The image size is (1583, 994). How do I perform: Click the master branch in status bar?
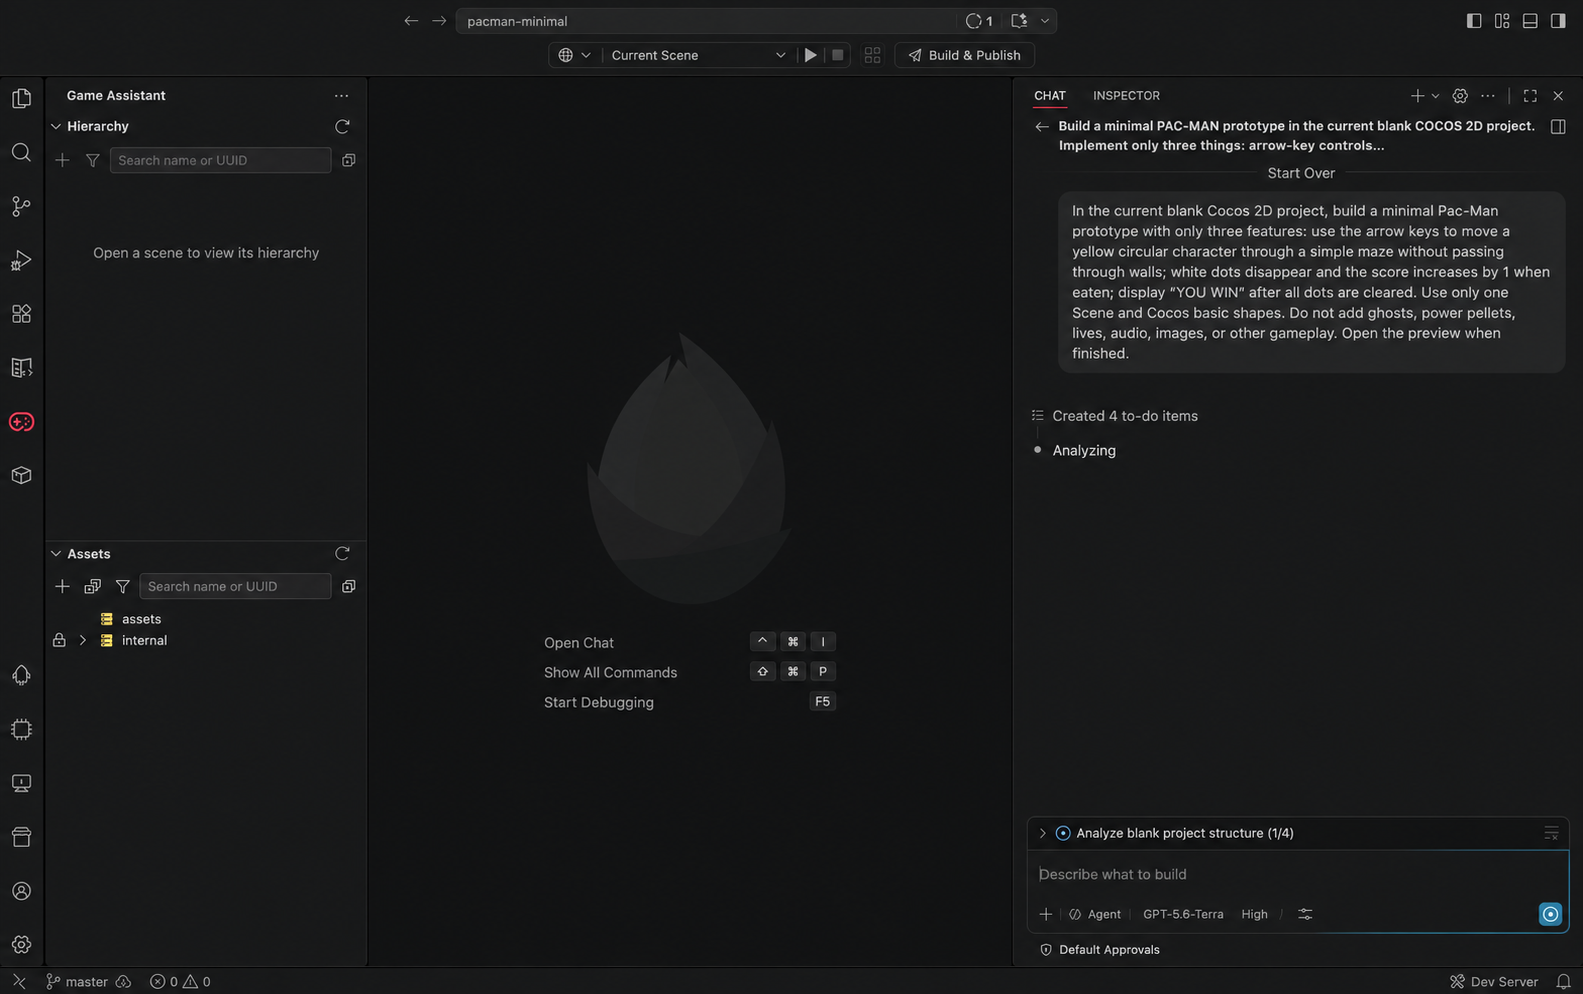tap(78, 982)
